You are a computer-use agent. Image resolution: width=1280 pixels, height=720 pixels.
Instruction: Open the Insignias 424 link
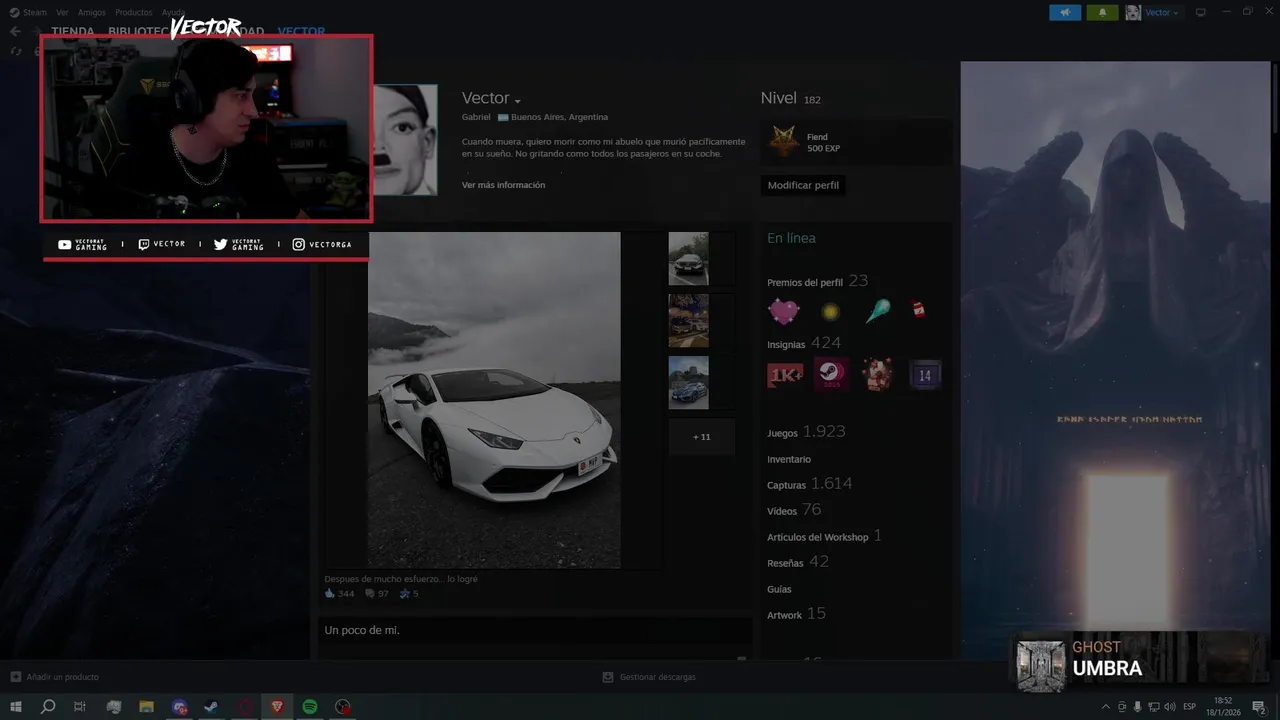(804, 343)
